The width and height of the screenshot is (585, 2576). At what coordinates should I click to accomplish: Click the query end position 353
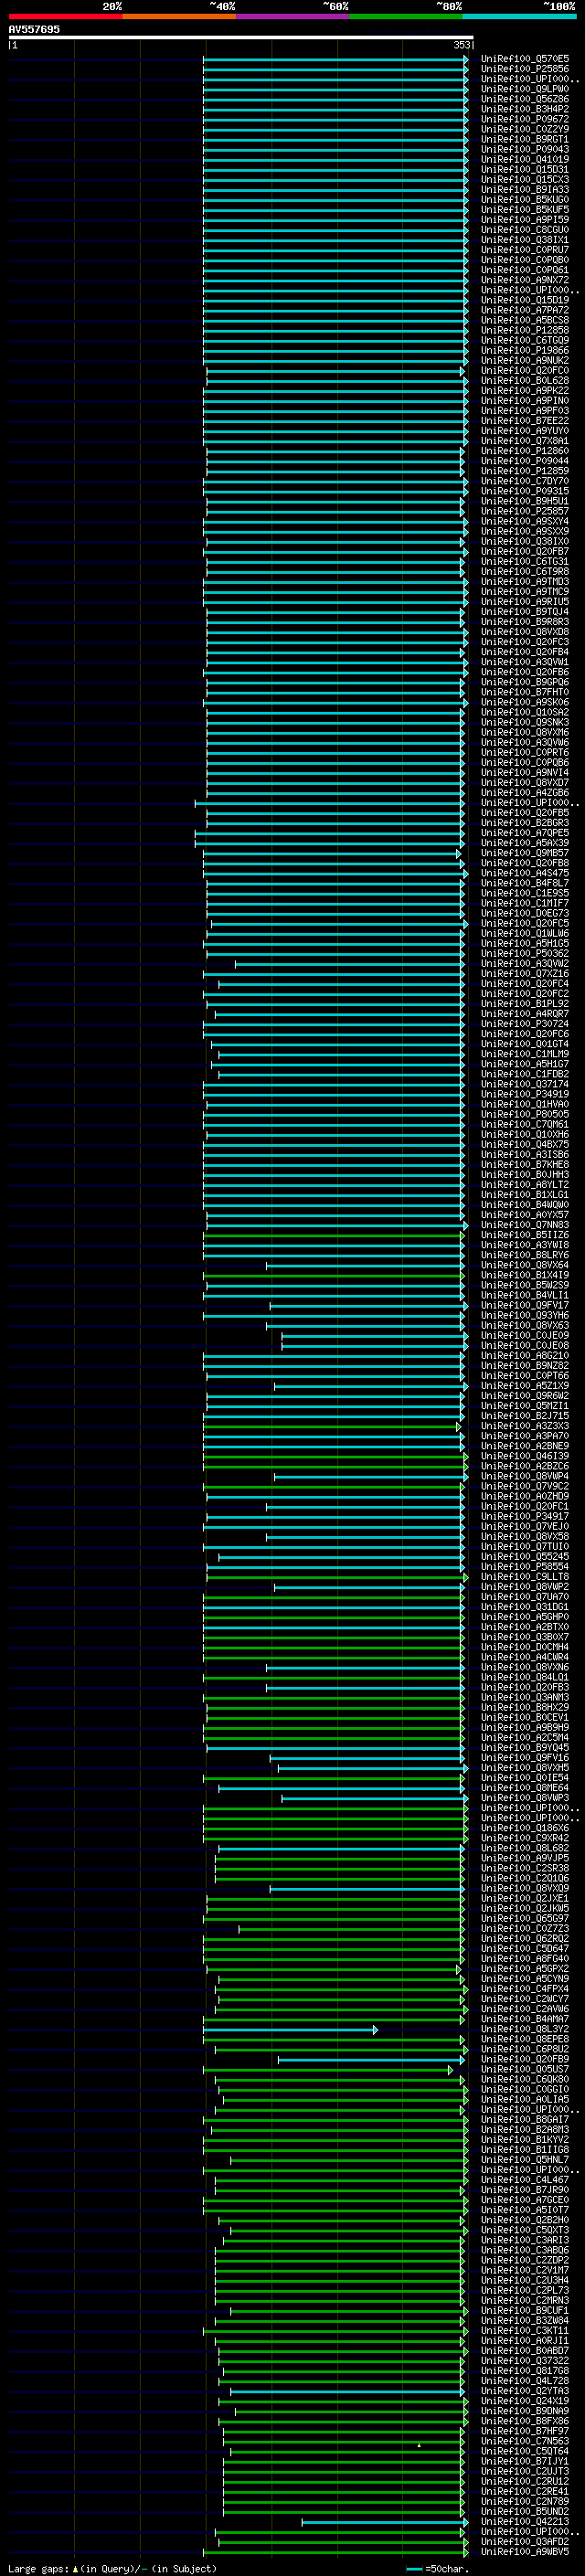pos(462,45)
